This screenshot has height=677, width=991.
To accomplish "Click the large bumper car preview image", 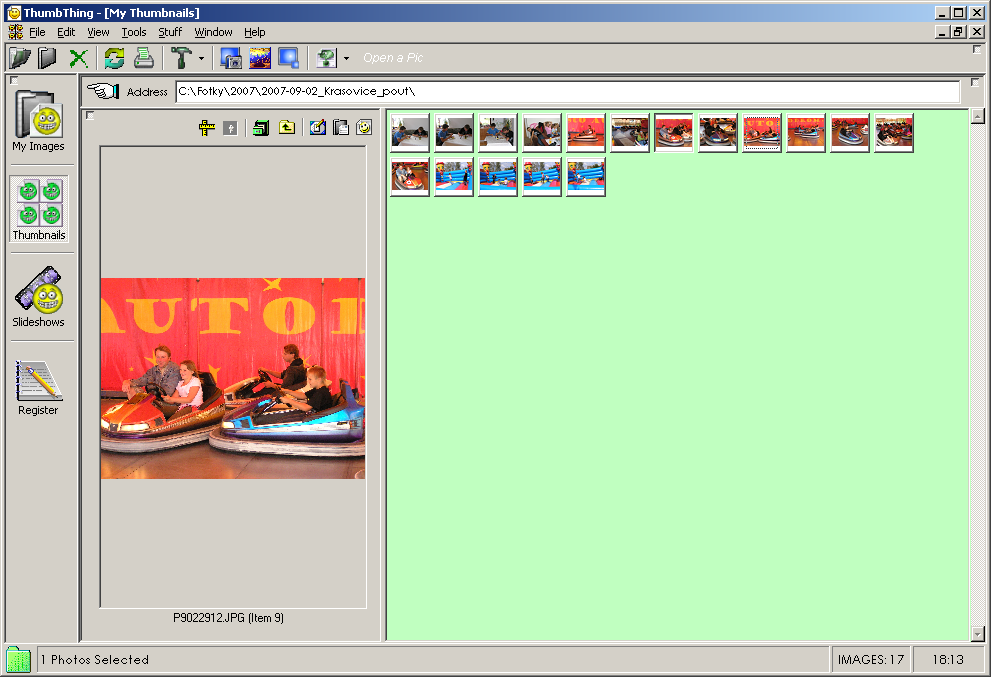I will [233, 378].
